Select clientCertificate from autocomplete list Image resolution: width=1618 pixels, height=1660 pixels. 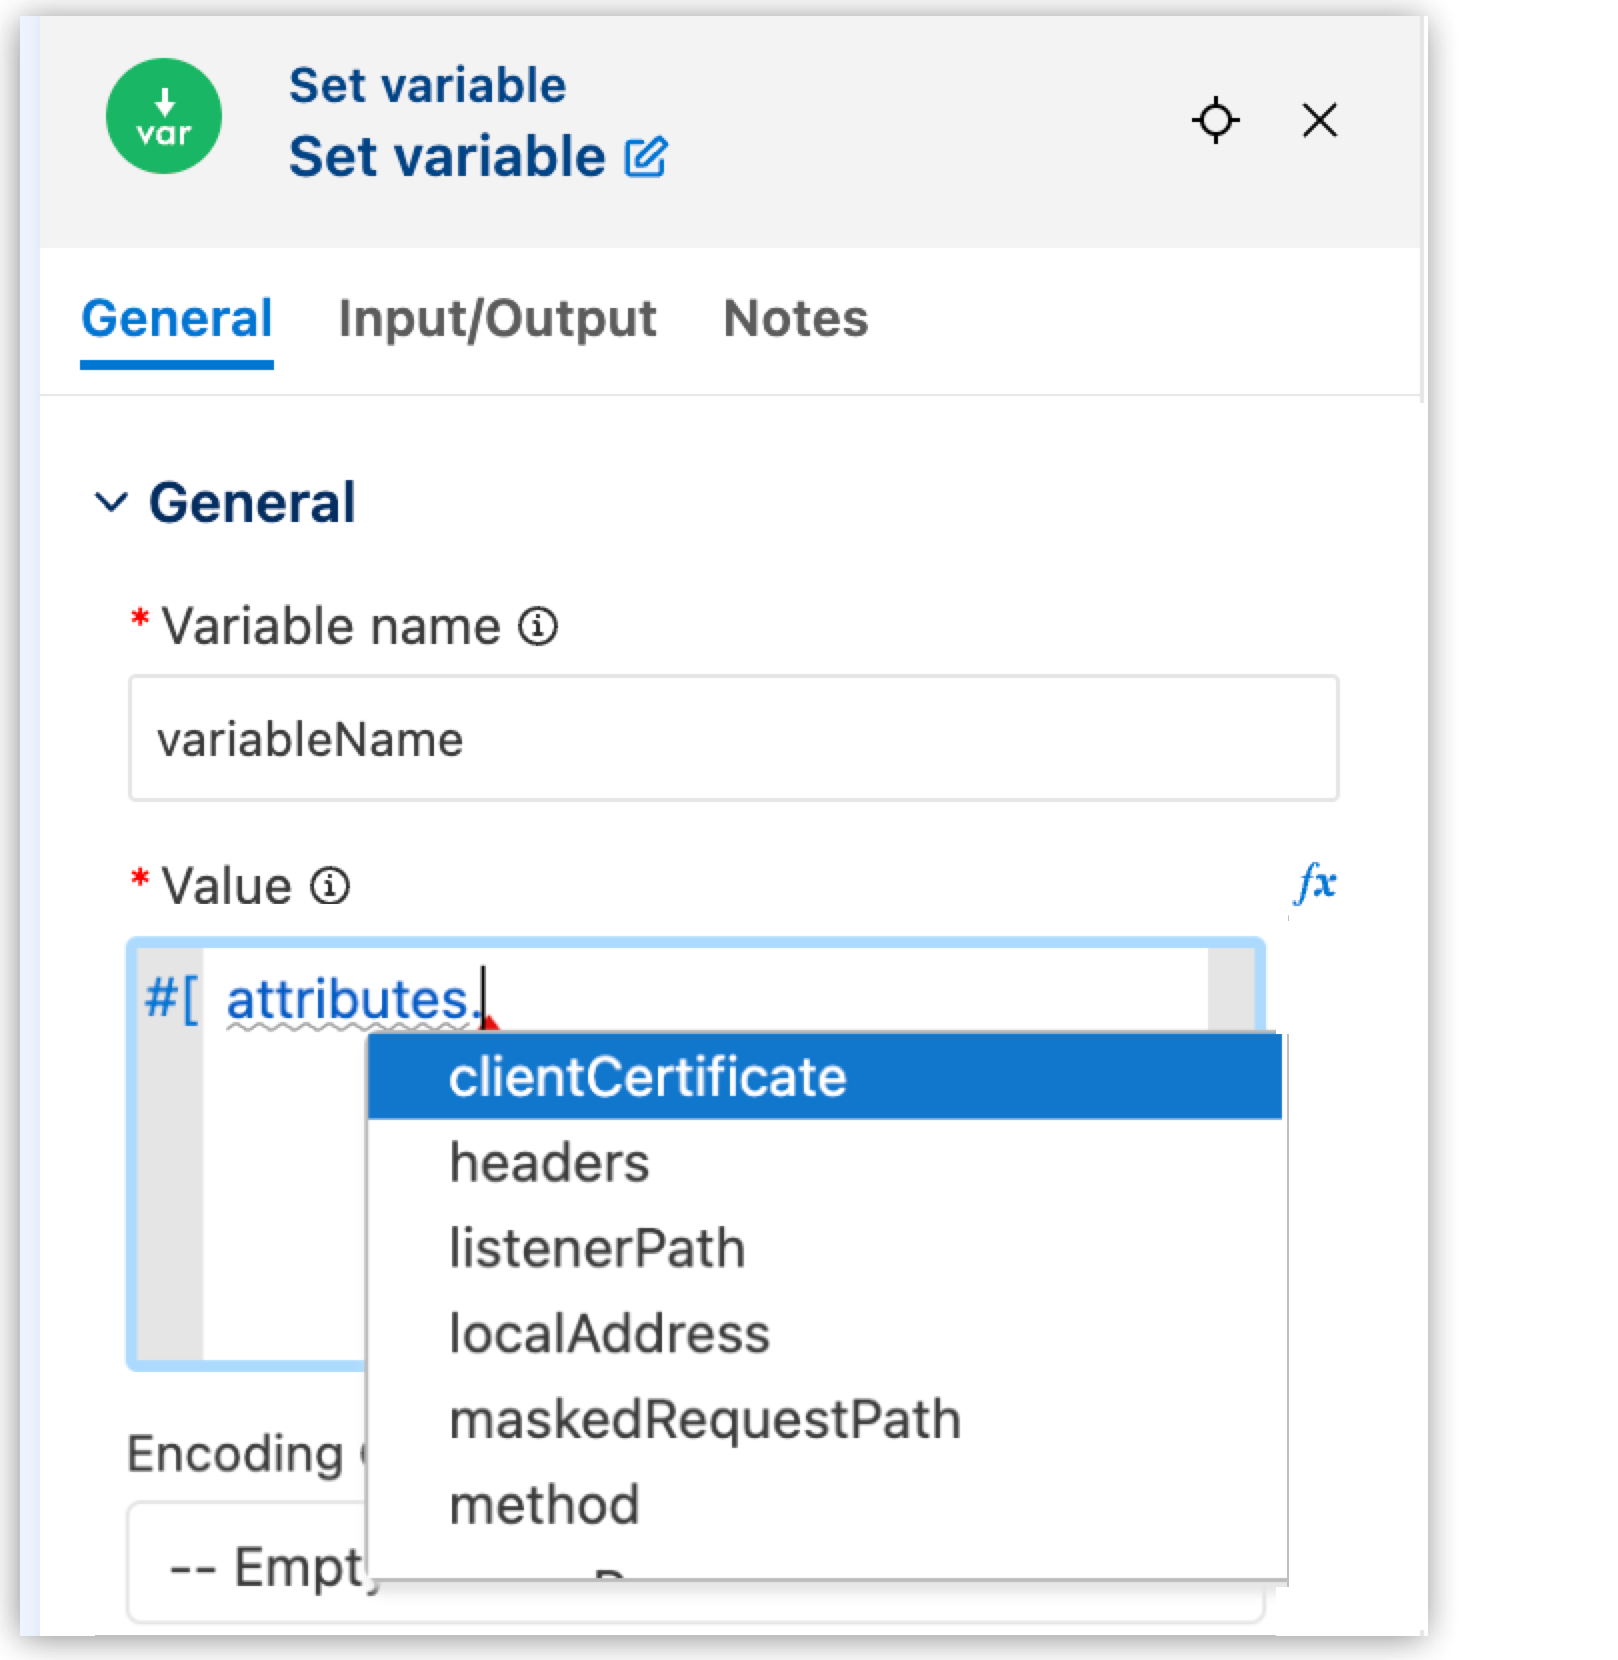(x=825, y=1077)
